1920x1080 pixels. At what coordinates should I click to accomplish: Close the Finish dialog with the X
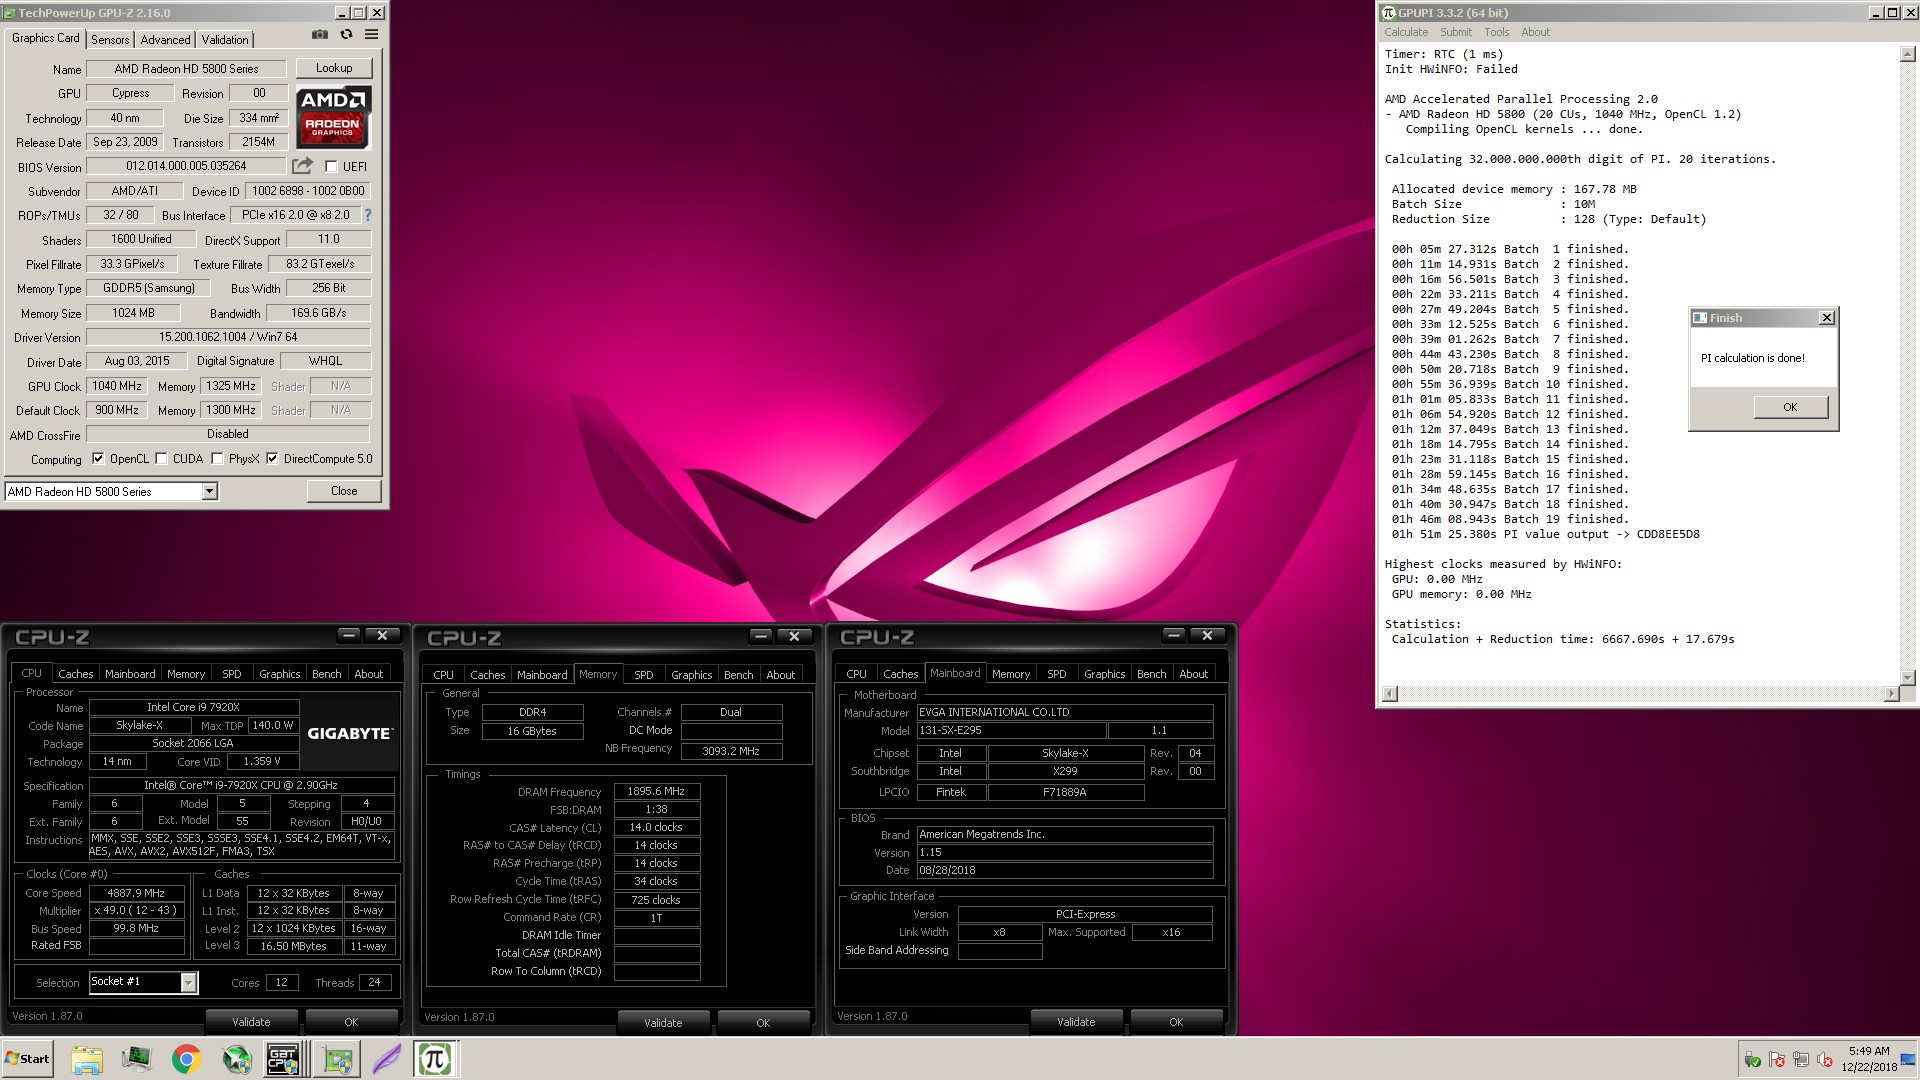pos(1826,317)
